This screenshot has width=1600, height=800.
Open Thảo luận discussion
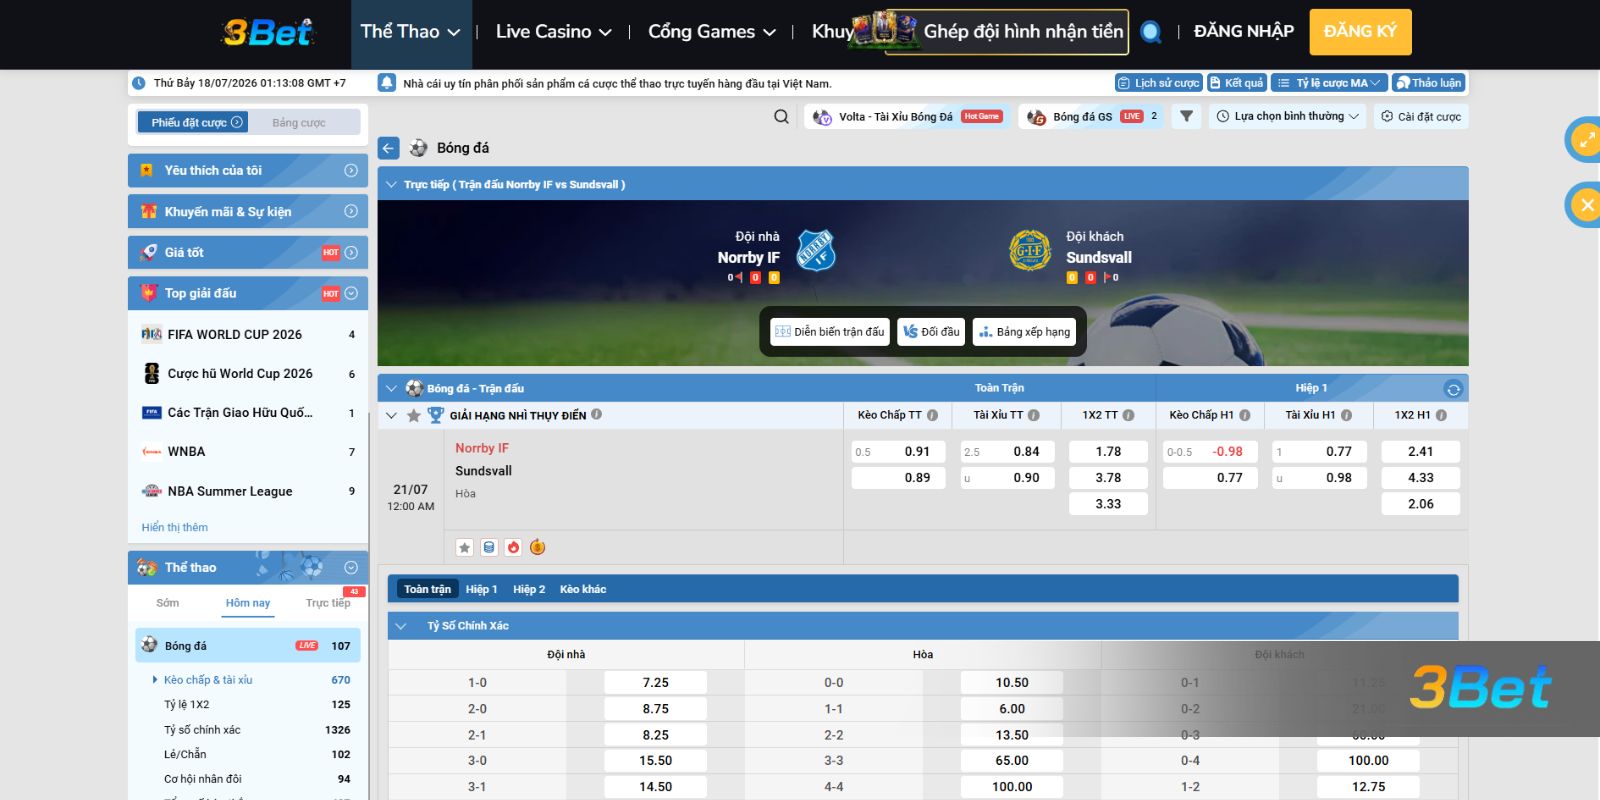[x=1429, y=83]
